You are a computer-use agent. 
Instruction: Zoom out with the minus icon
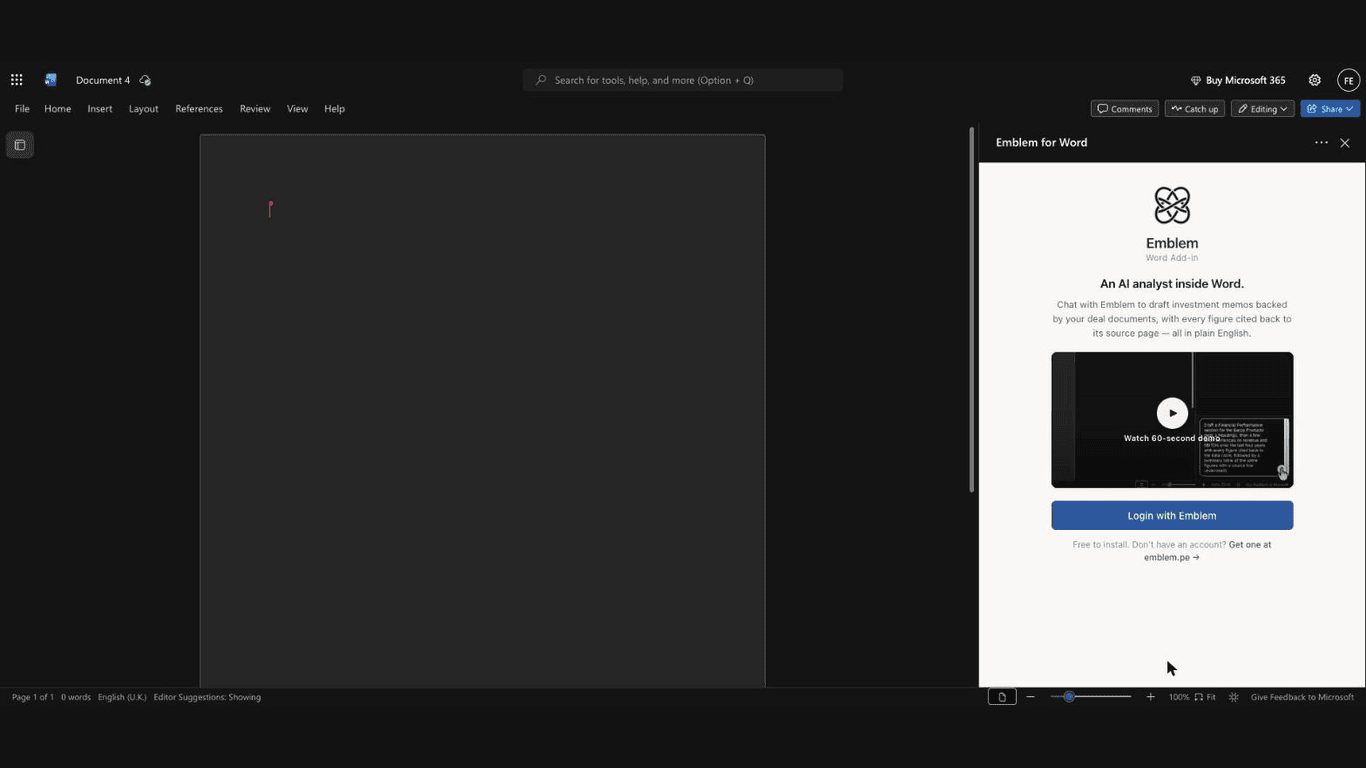coord(1030,697)
